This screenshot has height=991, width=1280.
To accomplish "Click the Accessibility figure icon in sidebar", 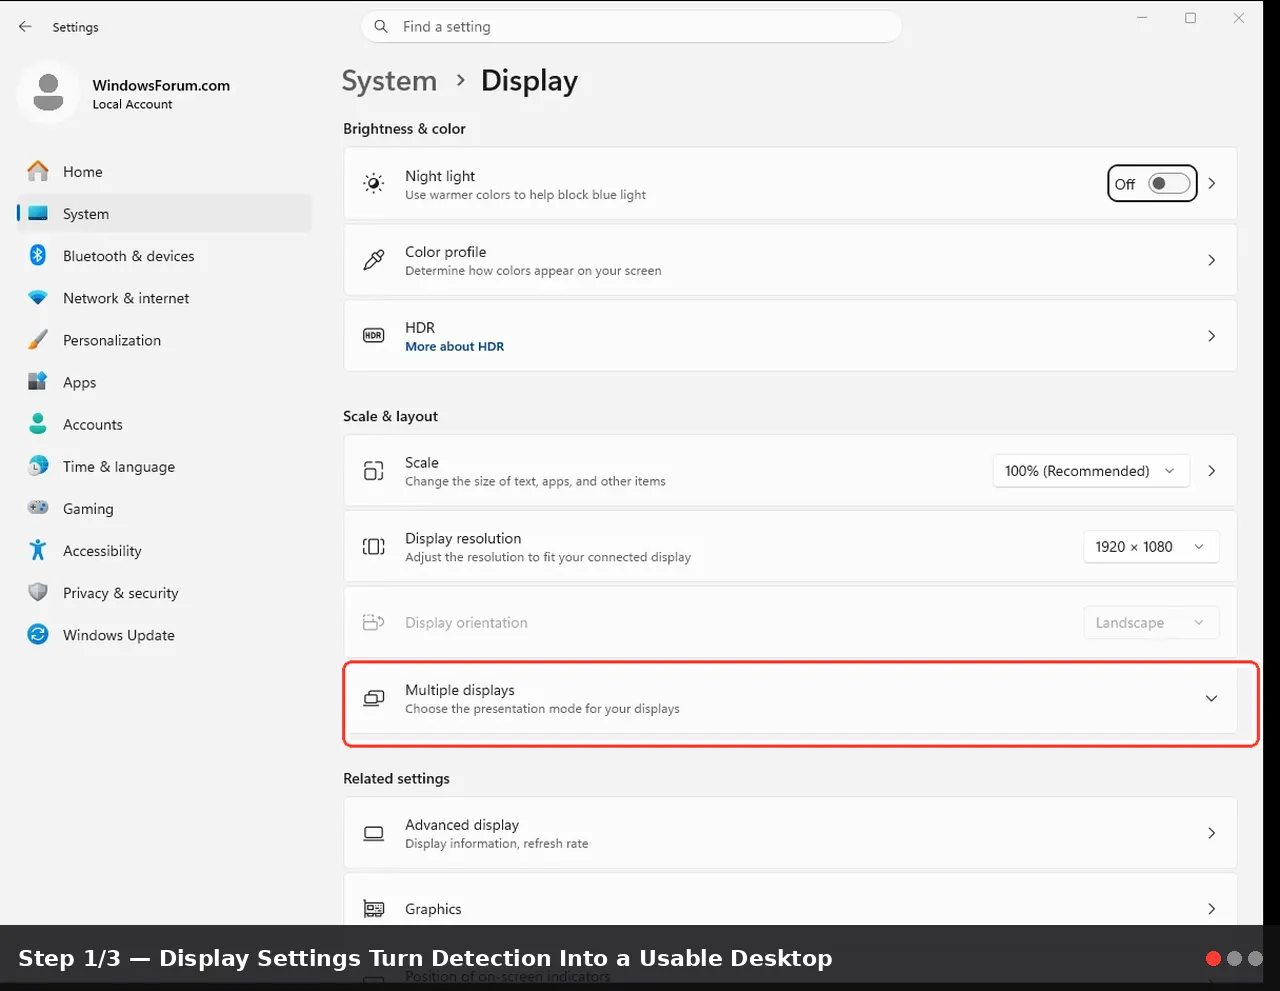I will (x=38, y=551).
